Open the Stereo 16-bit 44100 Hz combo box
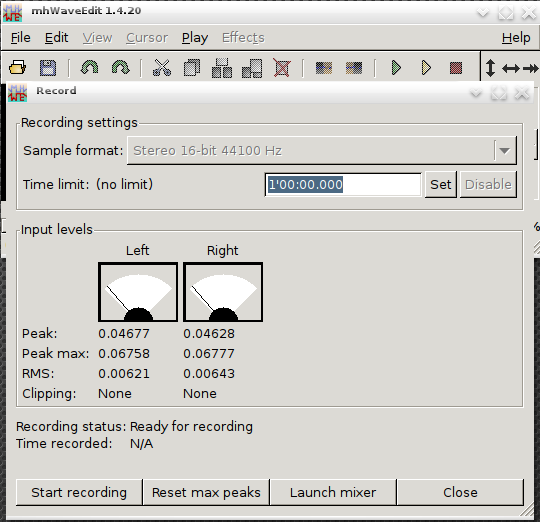The image size is (540, 522). (x=322, y=150)
